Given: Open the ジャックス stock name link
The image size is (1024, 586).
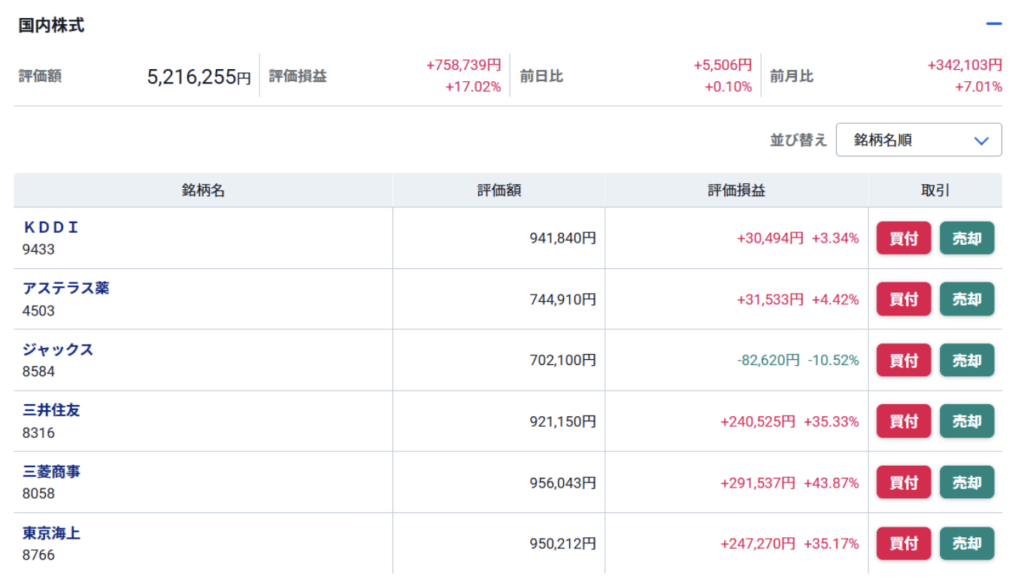Looking at the screenshot, I should (58, 349).
